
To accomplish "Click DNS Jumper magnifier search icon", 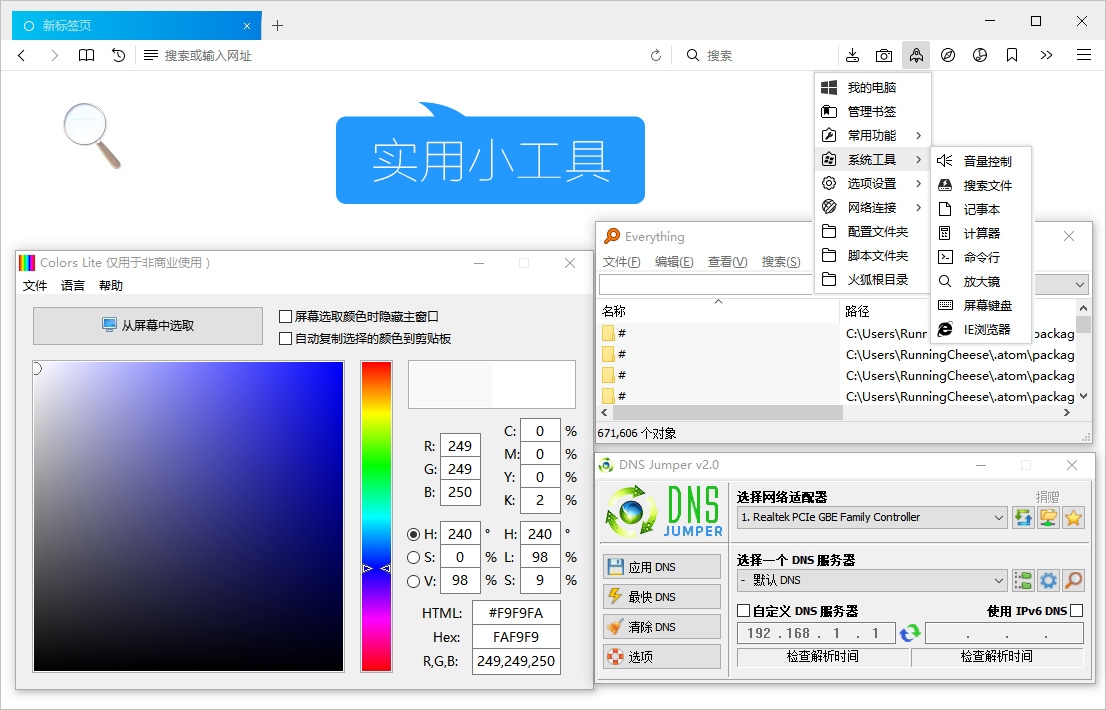I will 1071,580.
